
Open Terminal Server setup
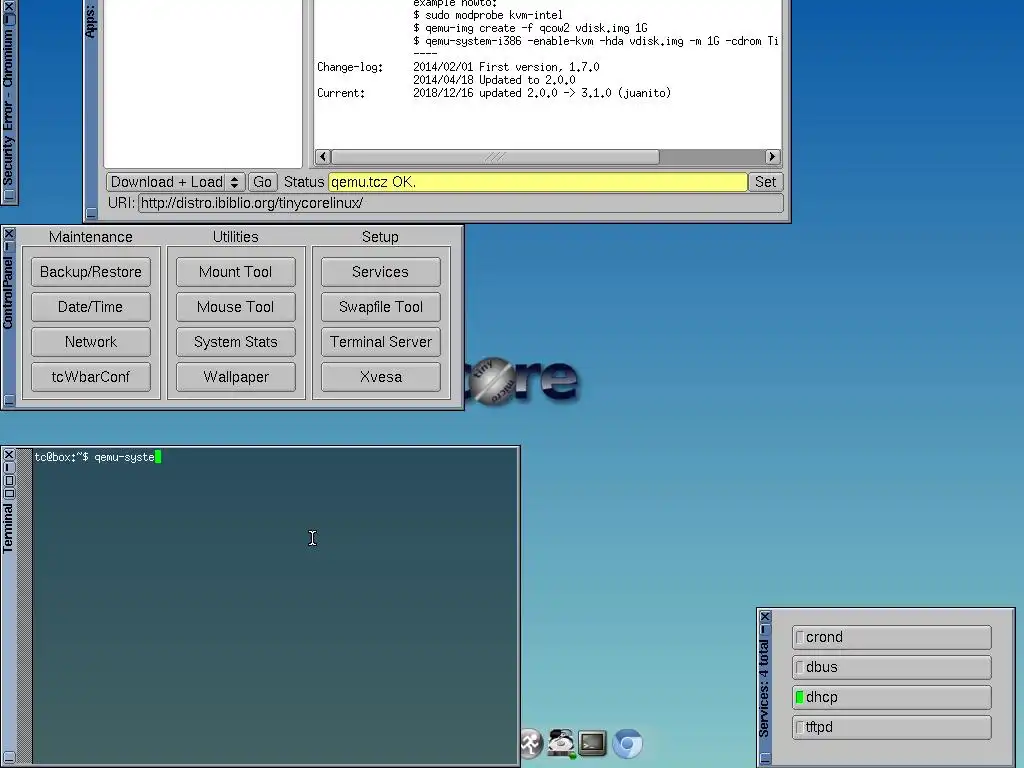[381, 342]
